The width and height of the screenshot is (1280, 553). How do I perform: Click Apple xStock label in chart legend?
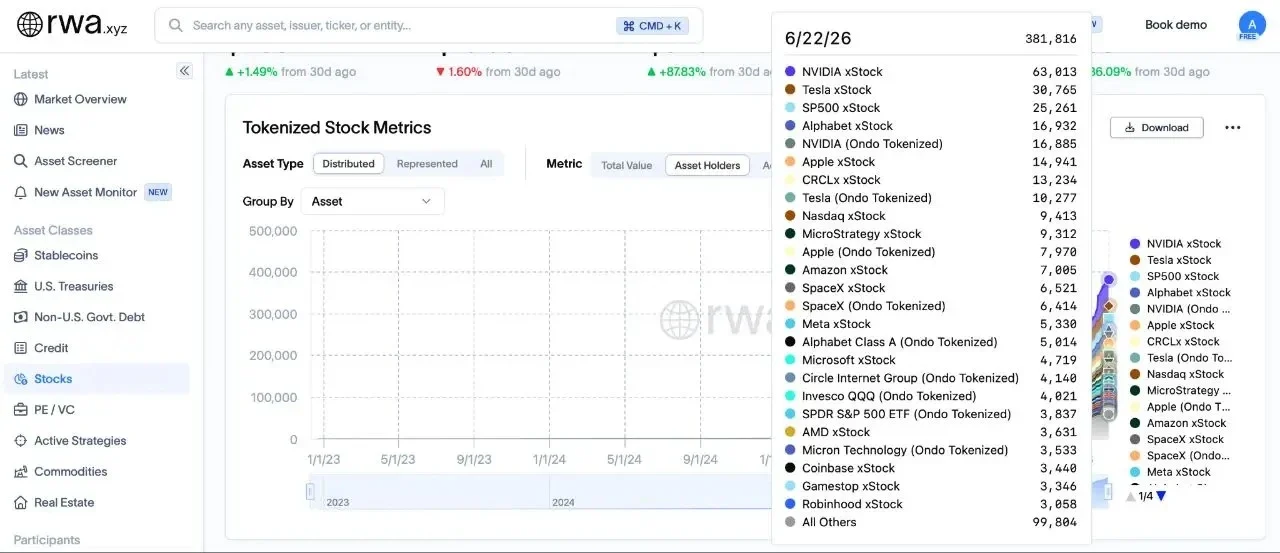pyautogui.click(x=1181, y=325)
